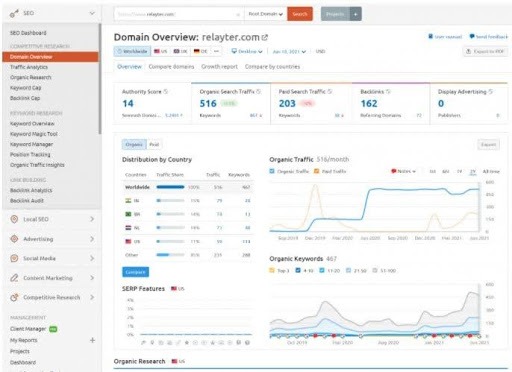Select the DE flag database
This screenshot has width=512, height=372.
pos(200,51)
